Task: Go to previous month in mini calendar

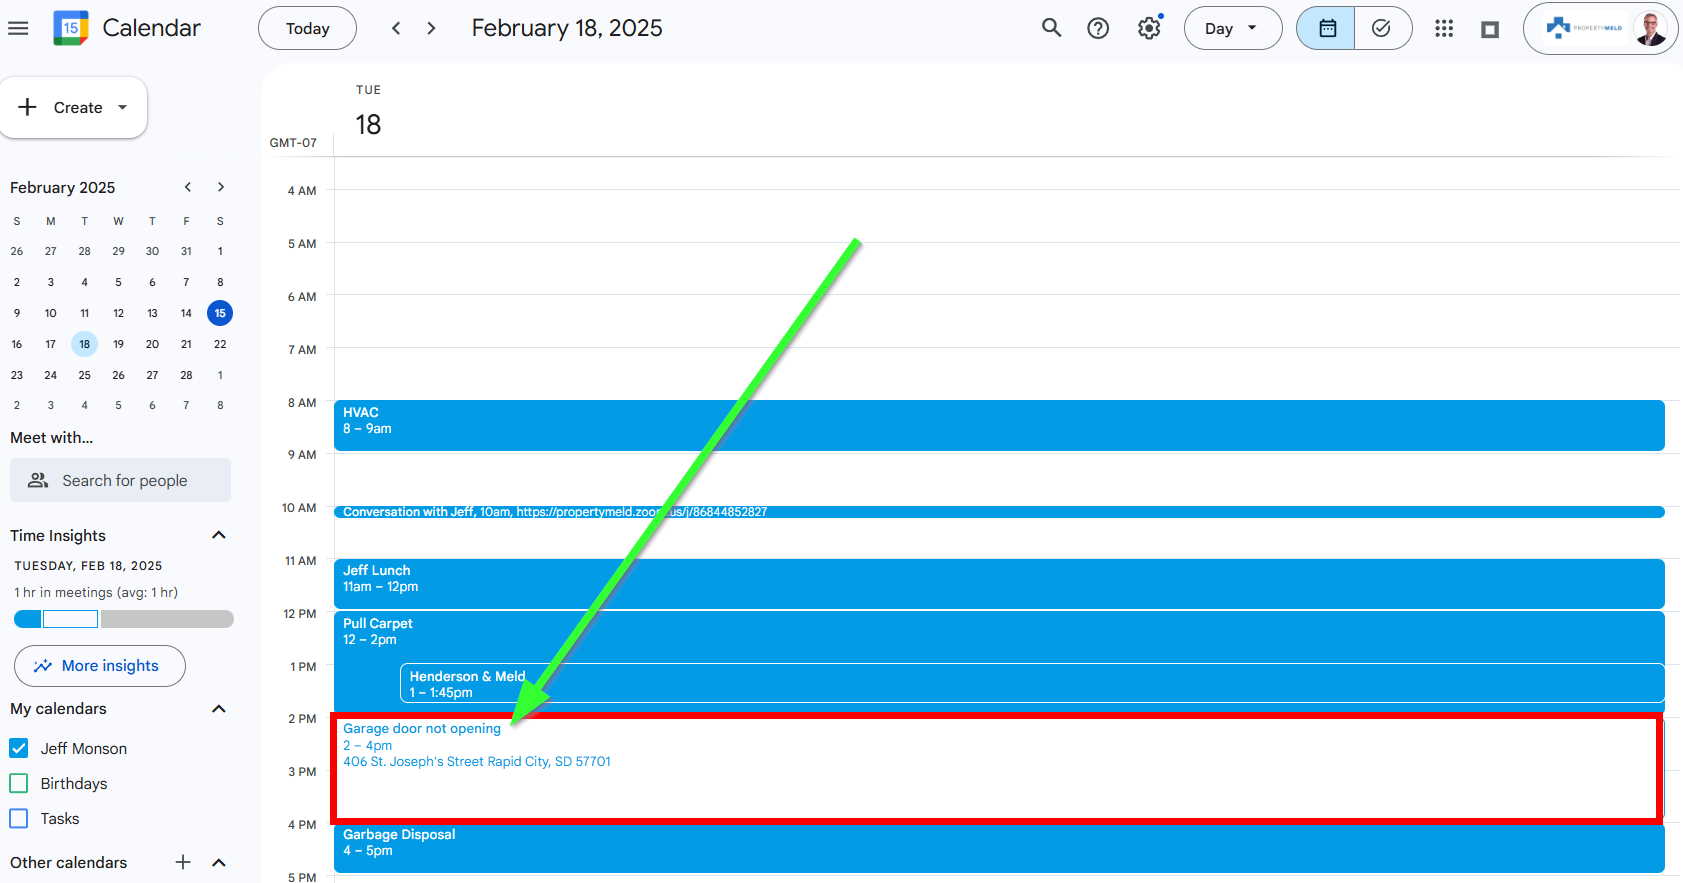Action: (x=187, y=187)
